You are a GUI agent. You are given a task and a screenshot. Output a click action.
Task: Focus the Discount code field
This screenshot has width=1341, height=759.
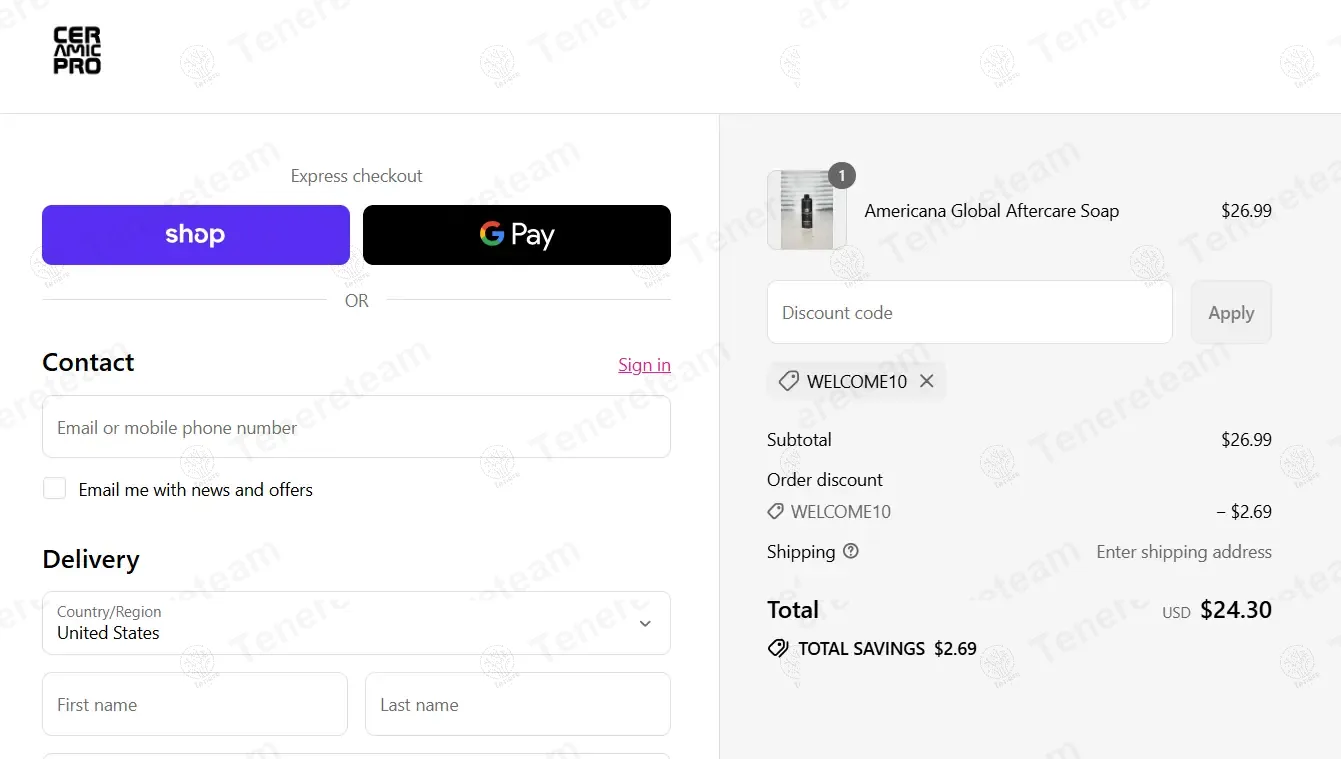click(969, 312)
